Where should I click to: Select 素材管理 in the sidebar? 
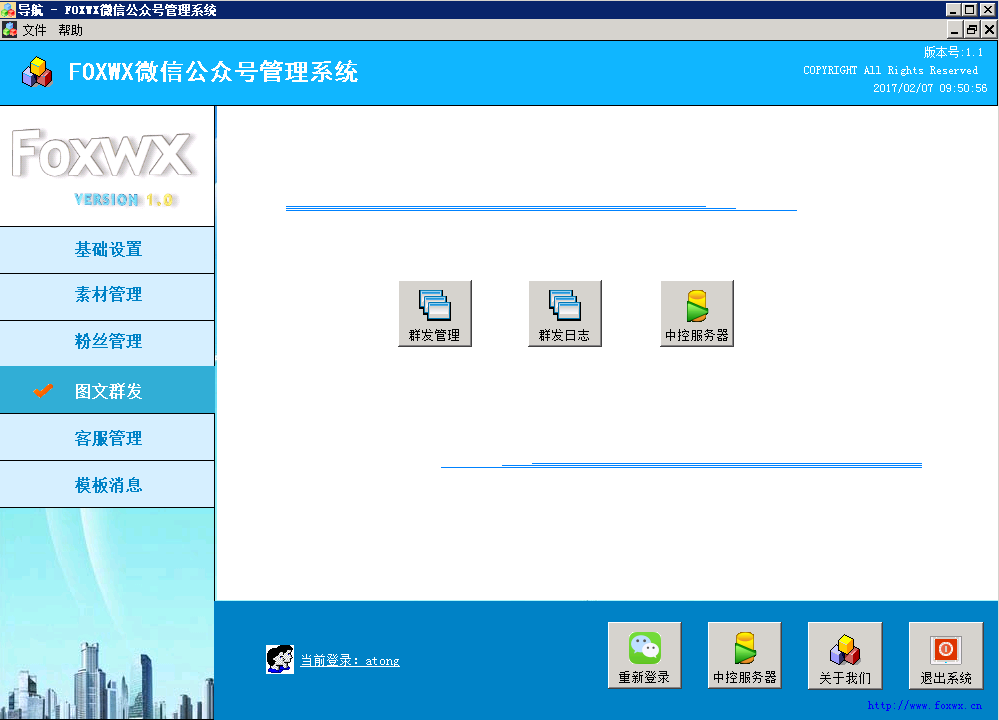[107, 297]
